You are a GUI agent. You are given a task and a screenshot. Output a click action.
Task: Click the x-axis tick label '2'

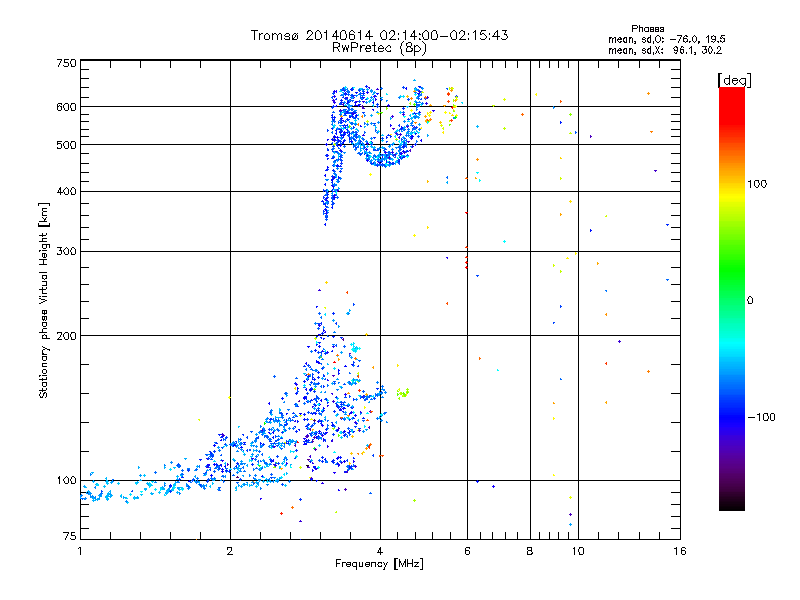point(230,551)
